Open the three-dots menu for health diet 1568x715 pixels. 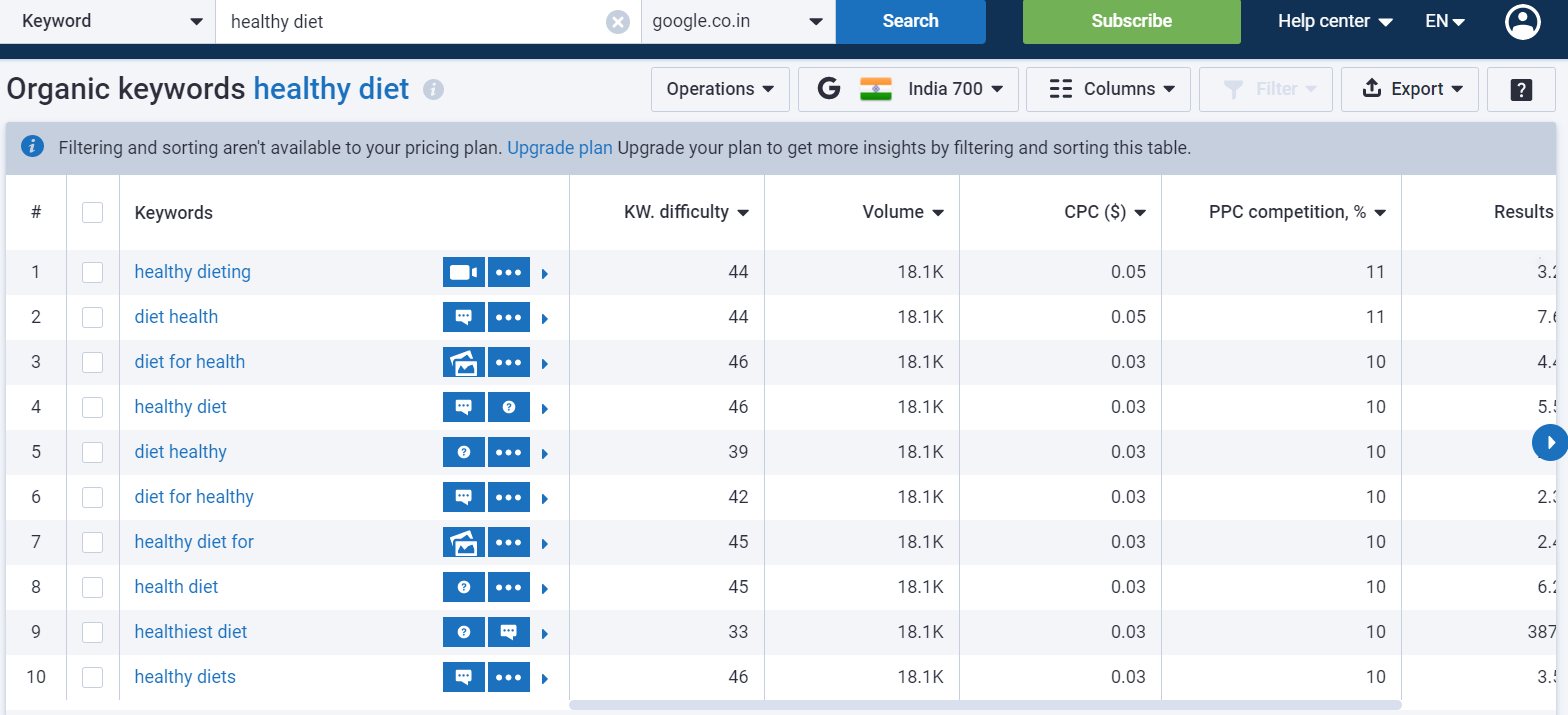click(x=509, y=587)
